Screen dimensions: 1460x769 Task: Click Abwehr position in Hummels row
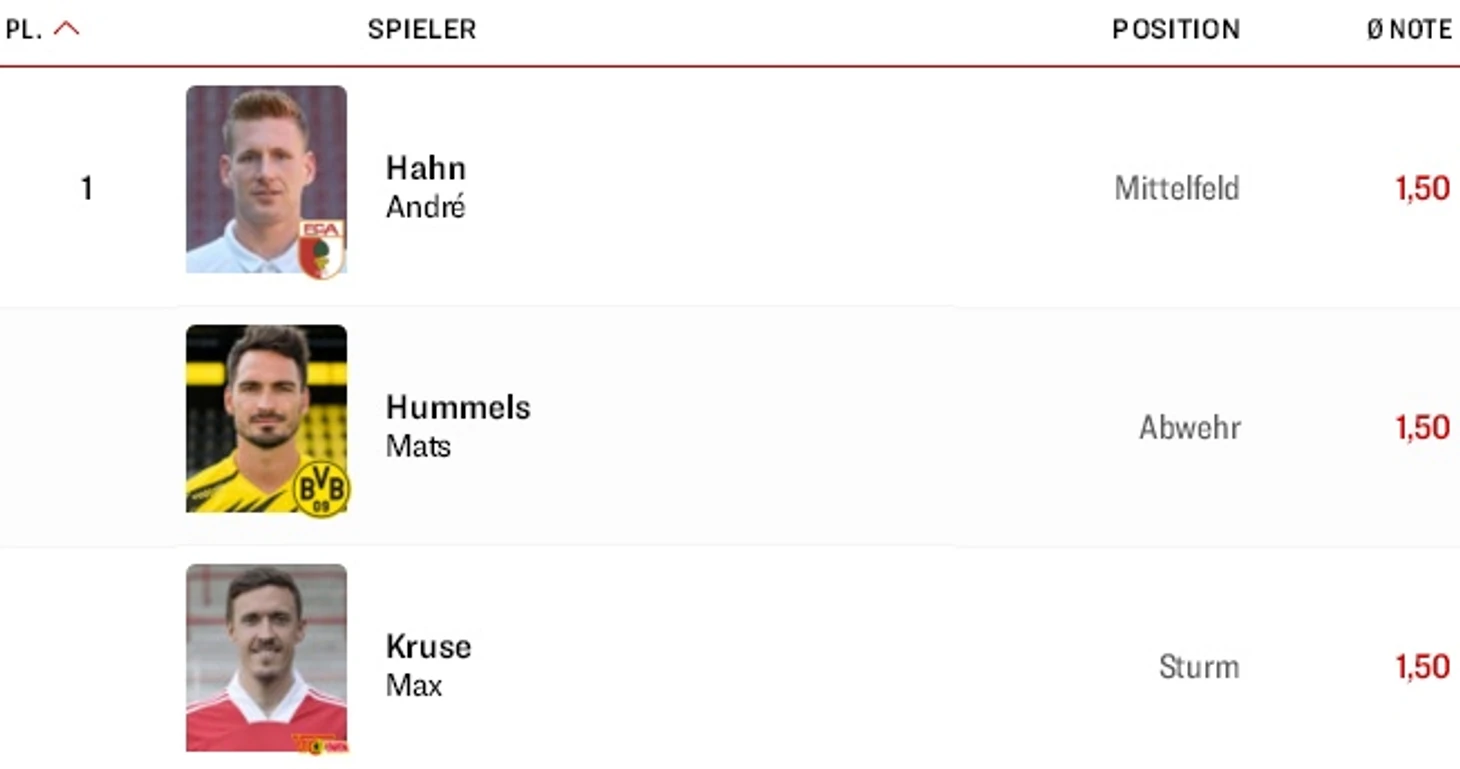pos(1190,427)
